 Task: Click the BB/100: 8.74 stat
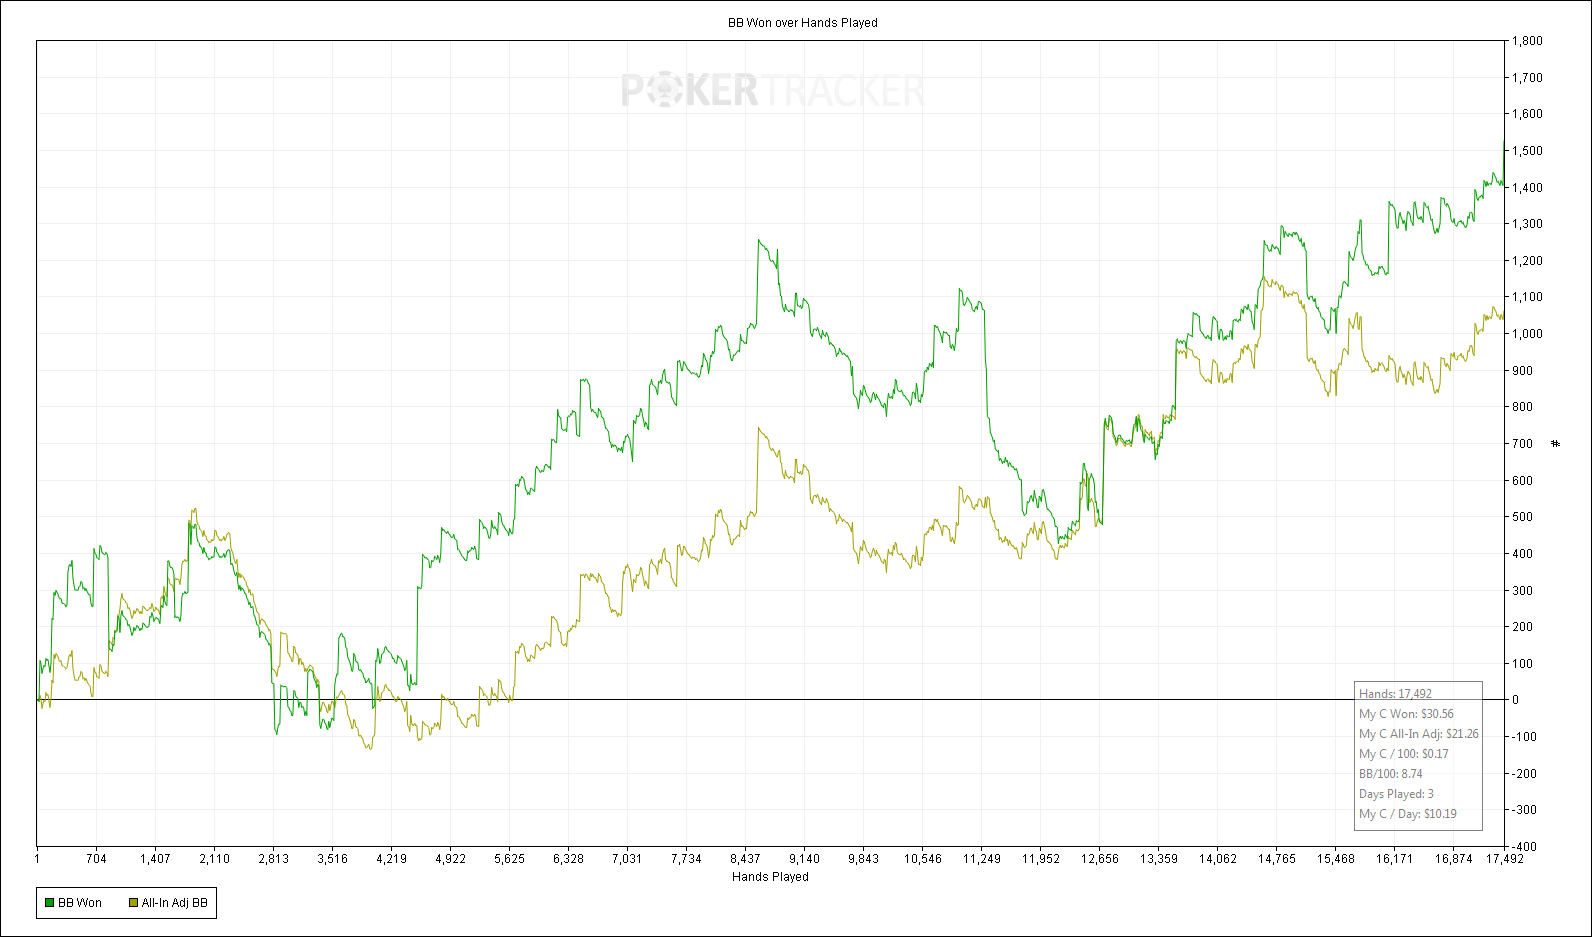[x=1390, y=774]
